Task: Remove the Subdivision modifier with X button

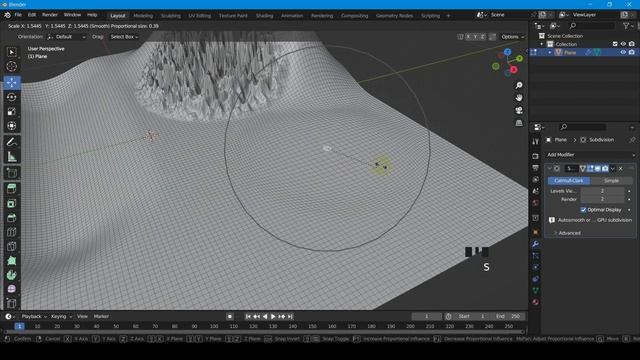Action: pyautogui.click(x=620, y=169)
